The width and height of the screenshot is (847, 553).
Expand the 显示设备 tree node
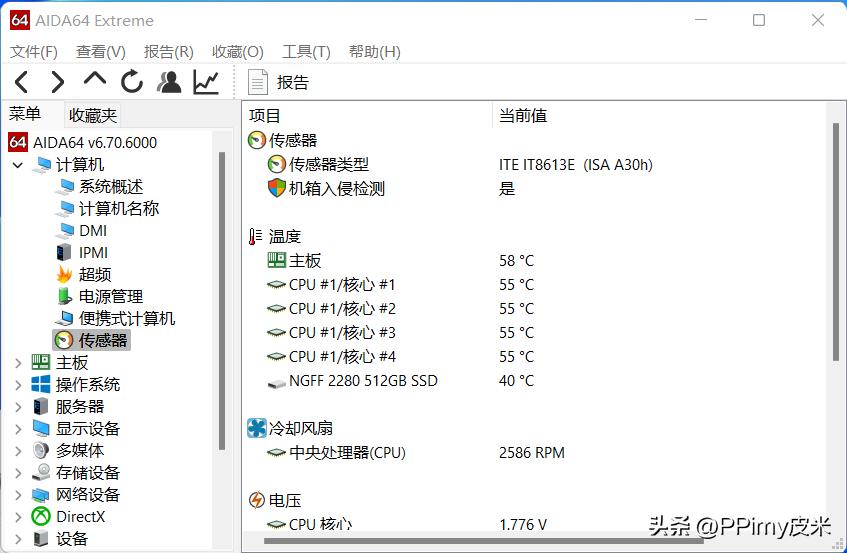pyautogui.click(x=18, y=429)
